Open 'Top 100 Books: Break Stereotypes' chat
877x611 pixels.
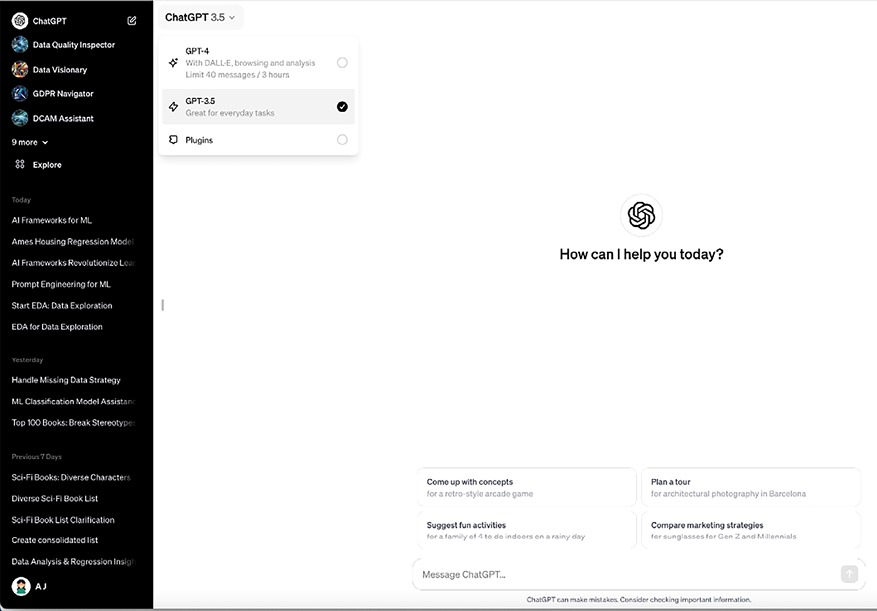pos(73,422)
